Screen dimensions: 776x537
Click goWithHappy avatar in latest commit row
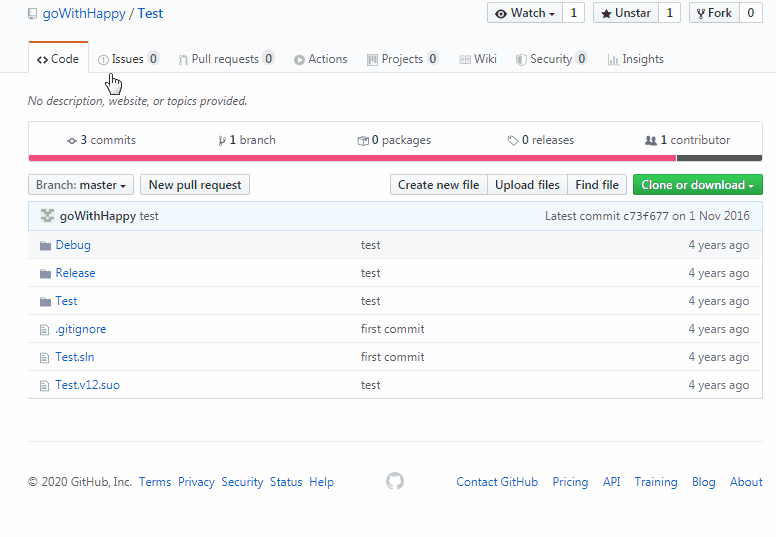[x=47, y=216]
